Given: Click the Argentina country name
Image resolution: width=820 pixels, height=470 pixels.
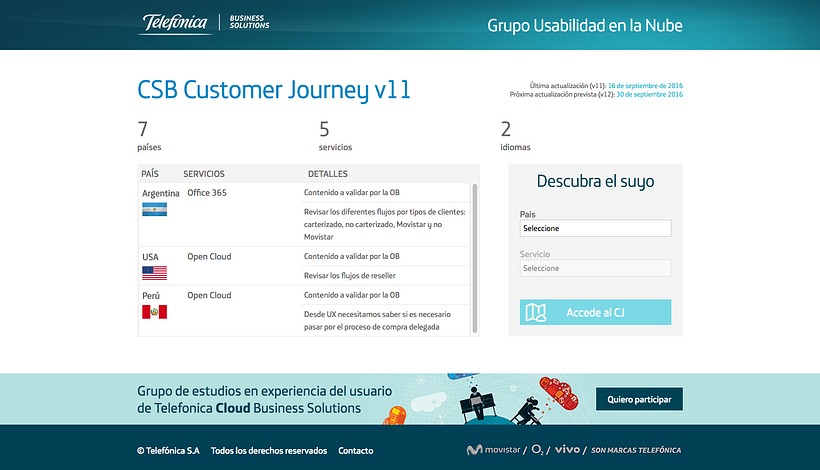Looking at the screenshot, I should pyautogui.click(x=161, y=193).
